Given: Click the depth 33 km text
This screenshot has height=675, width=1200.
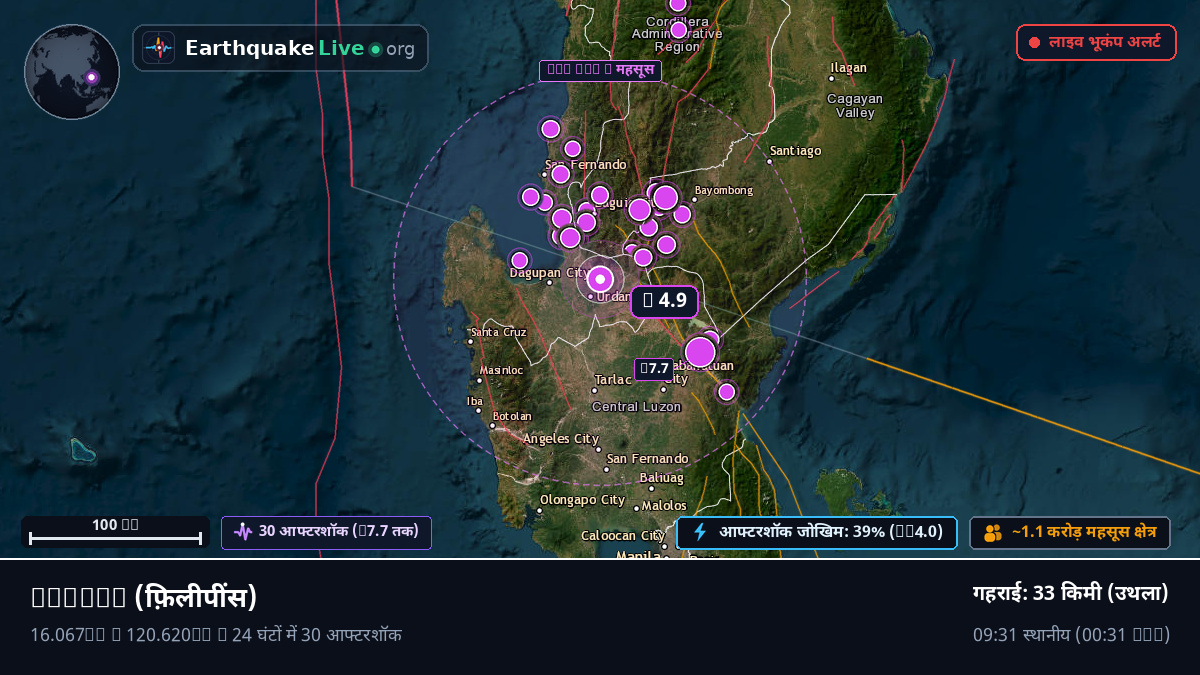Looking at the screenshot, I should click(1071, 593).
